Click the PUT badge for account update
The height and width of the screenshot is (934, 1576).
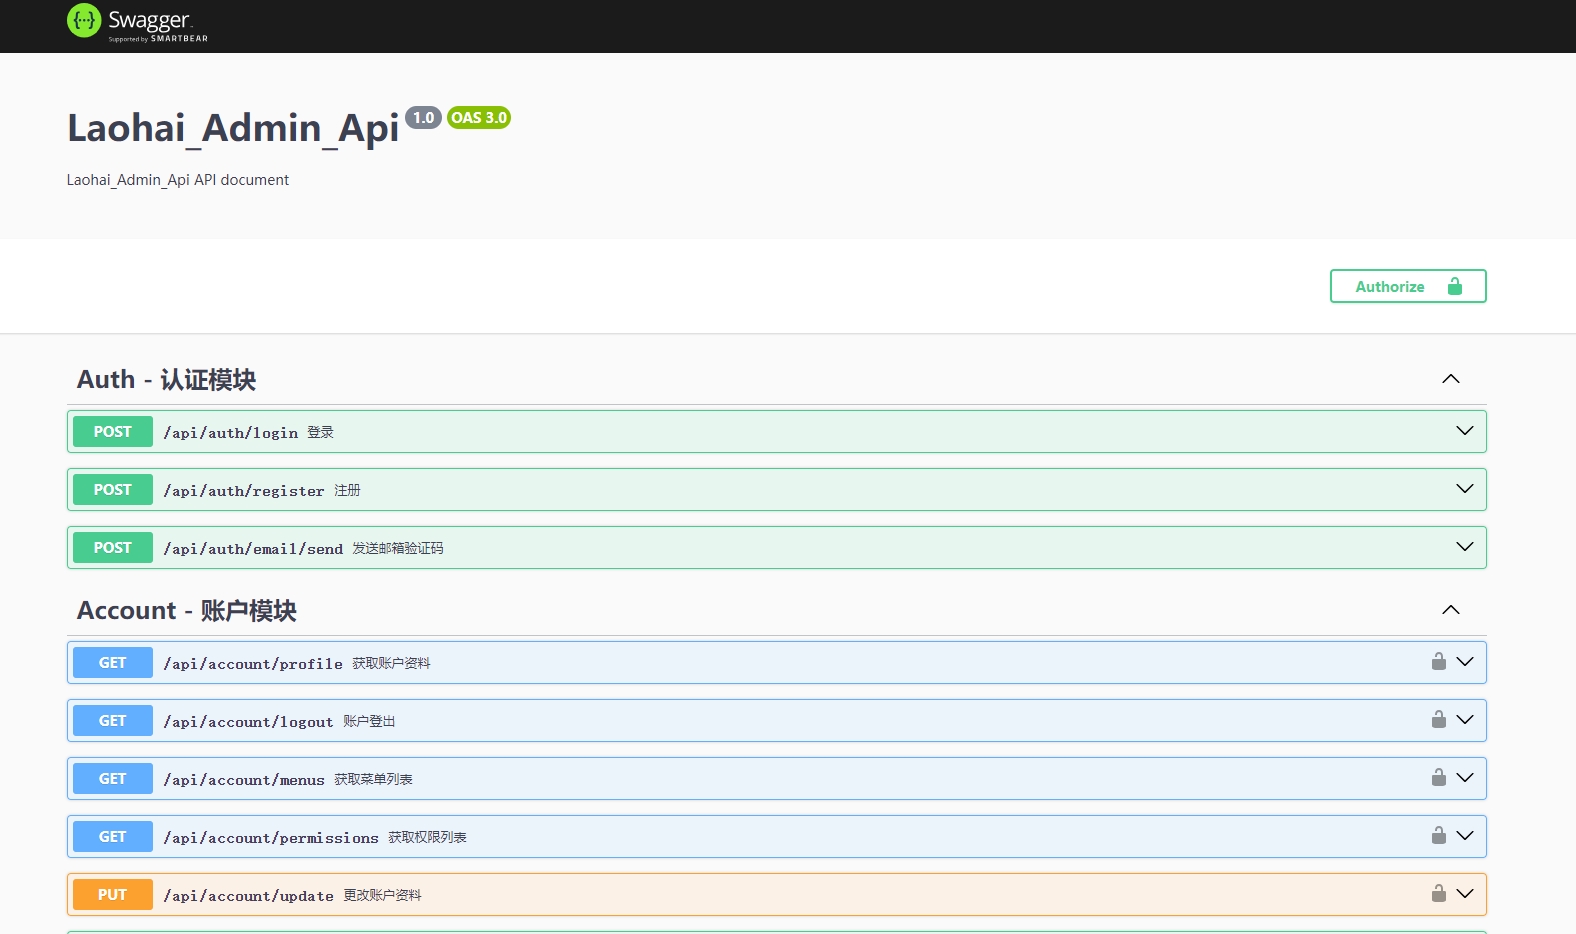tap(113, 895)
